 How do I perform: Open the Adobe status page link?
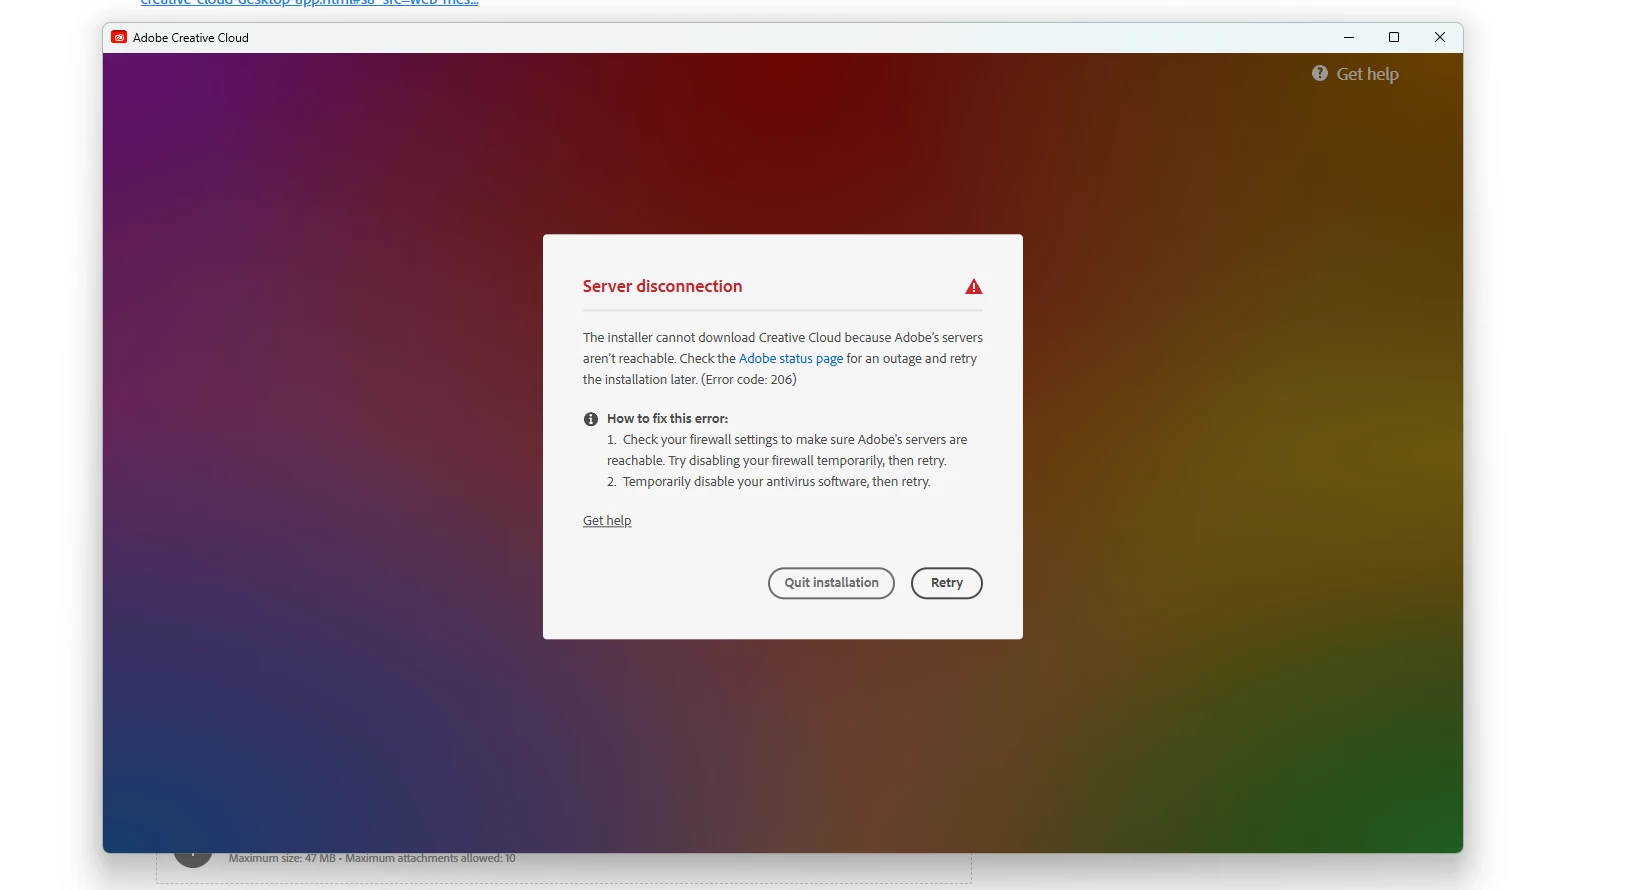[790, 359]
